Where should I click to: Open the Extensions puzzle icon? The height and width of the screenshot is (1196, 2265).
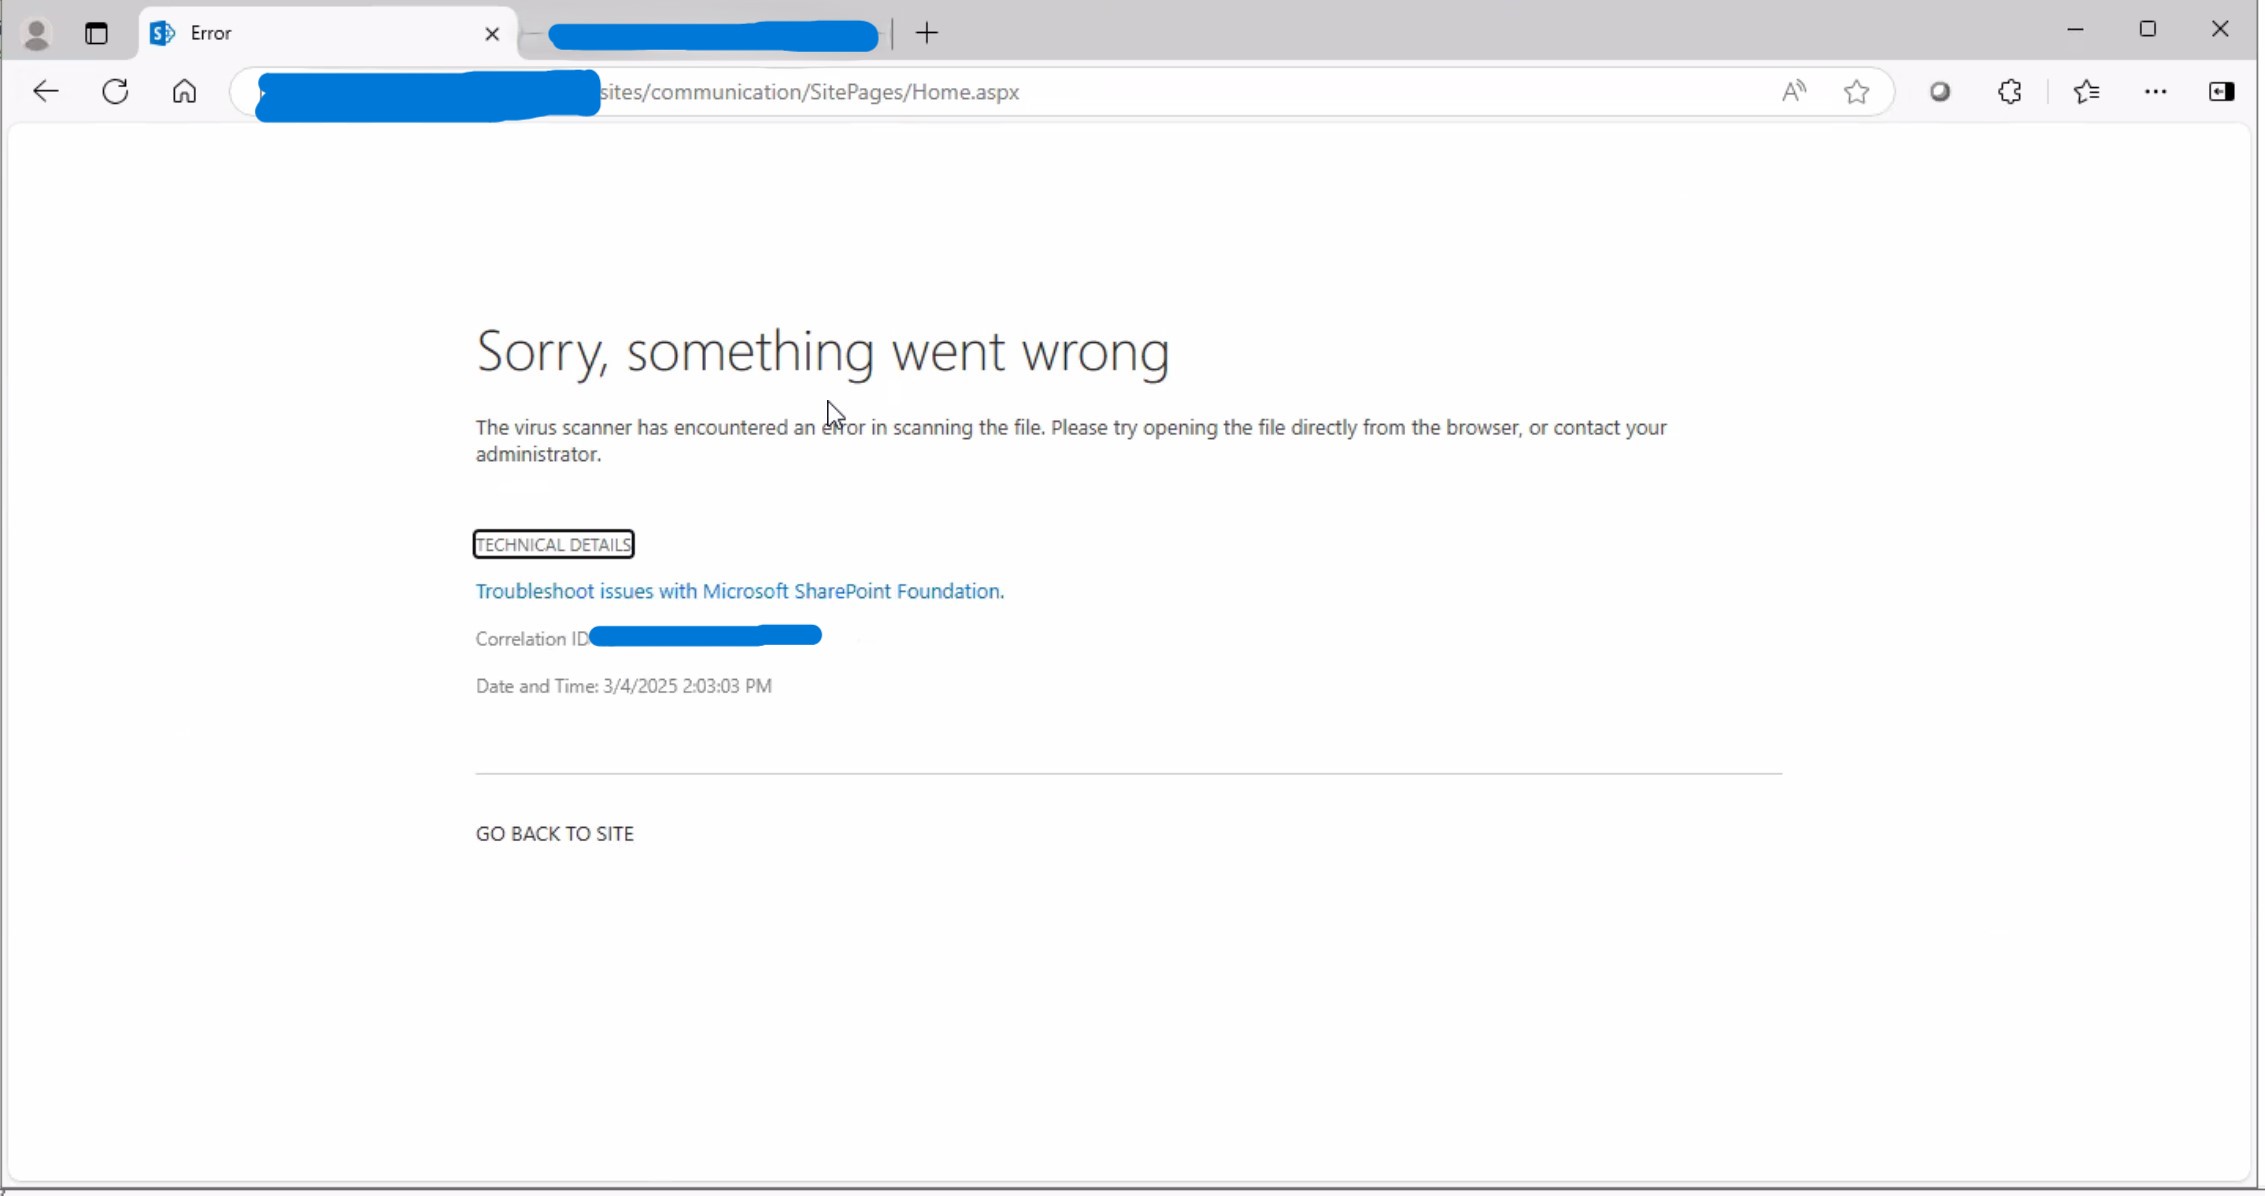pyautogui.click(x=2010, y=92)
